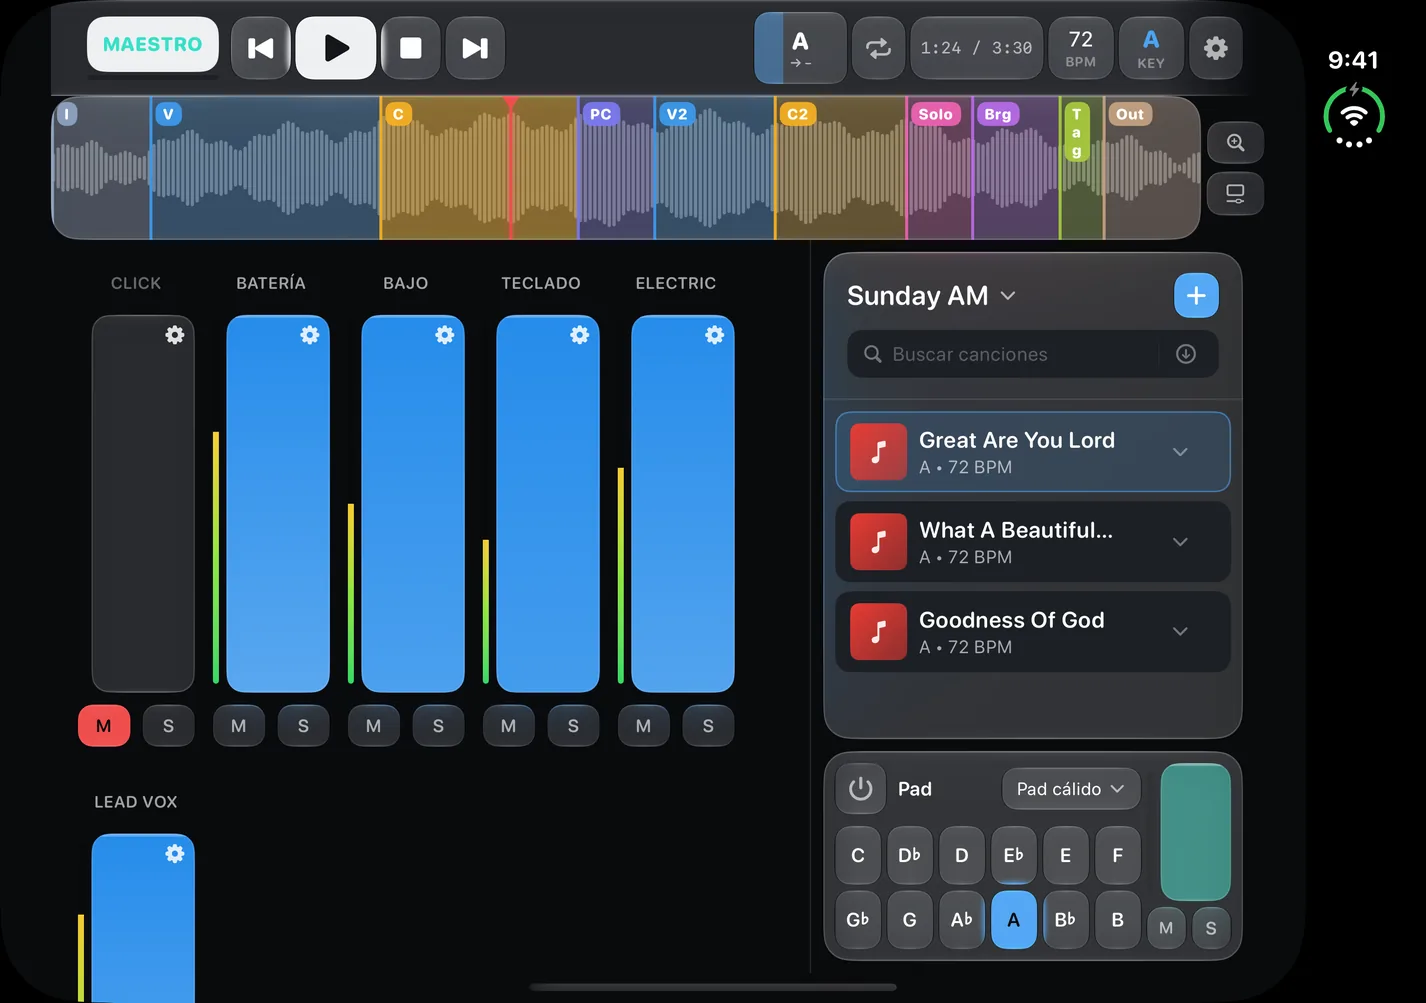Open ELECTRIC track settings gear

click(x=715, y=335)
